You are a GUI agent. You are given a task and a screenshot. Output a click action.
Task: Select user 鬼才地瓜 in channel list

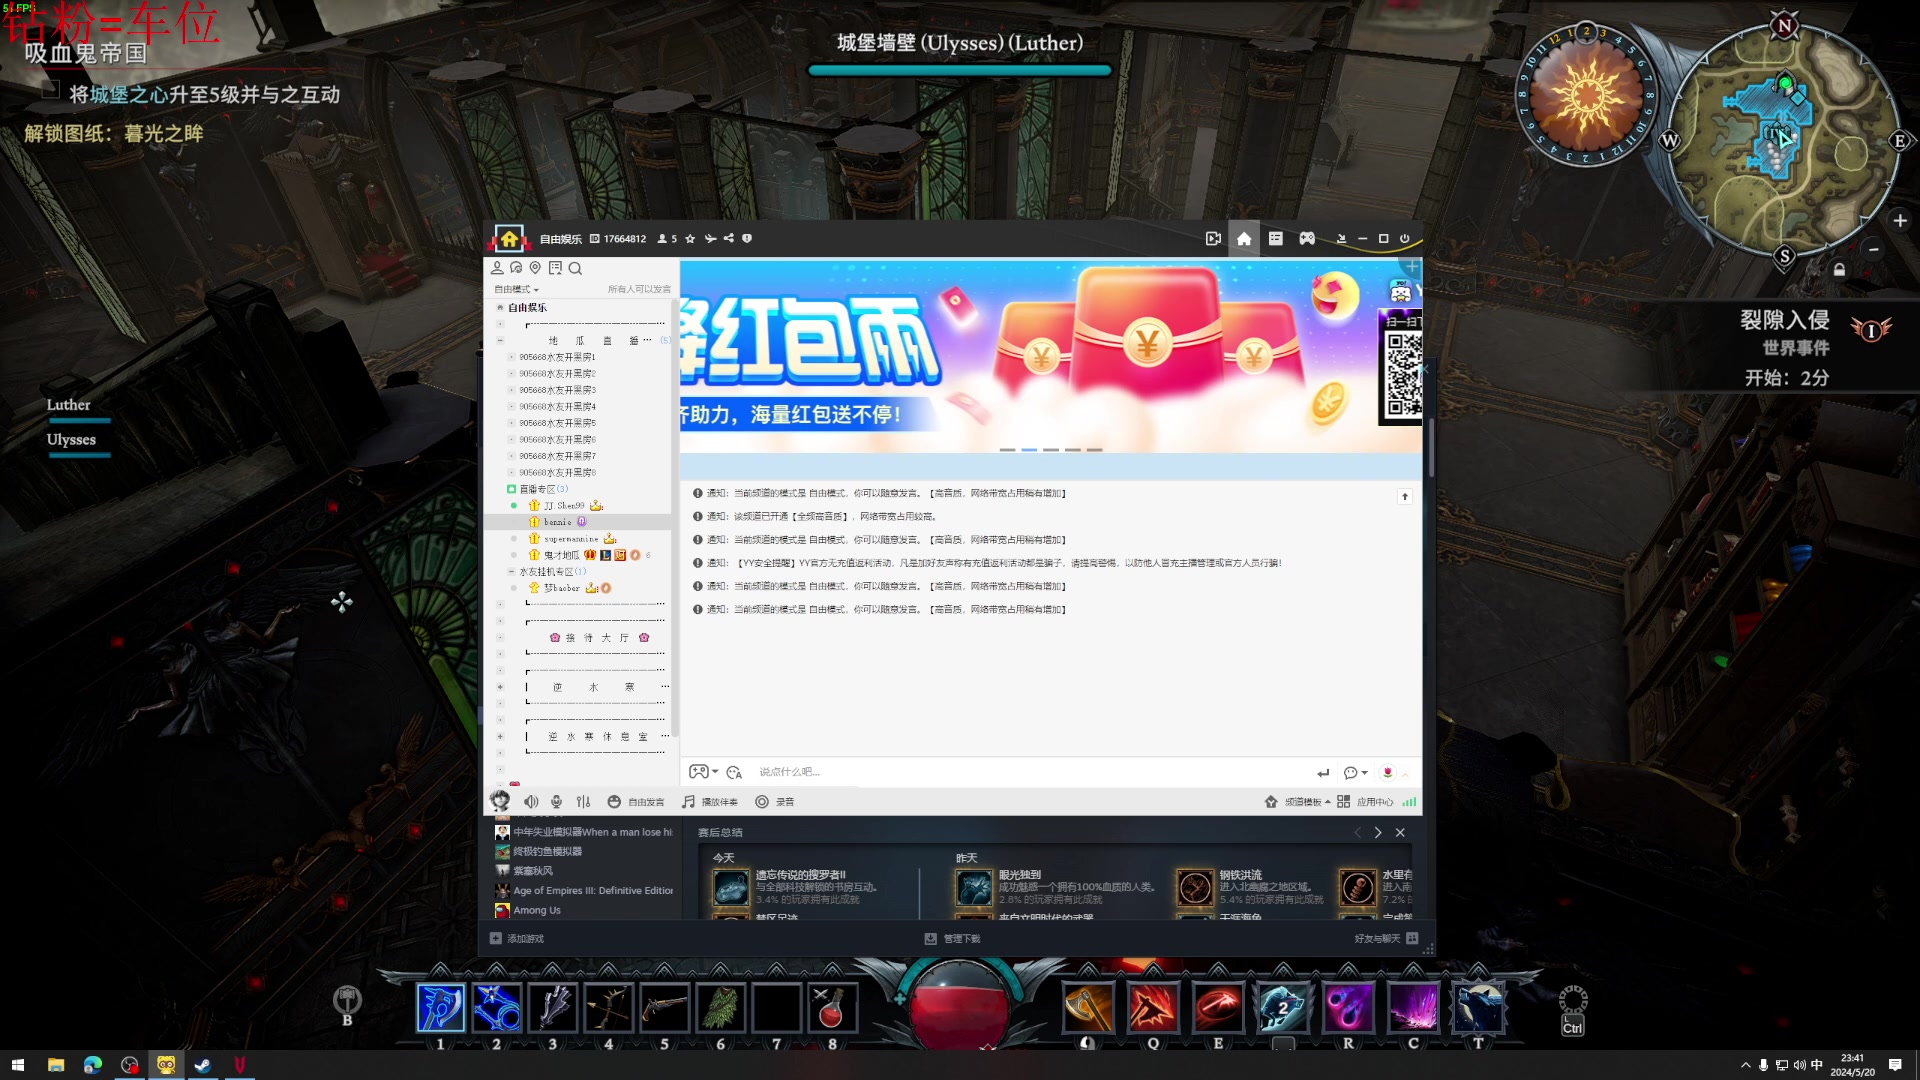click(x=561, y=555)
